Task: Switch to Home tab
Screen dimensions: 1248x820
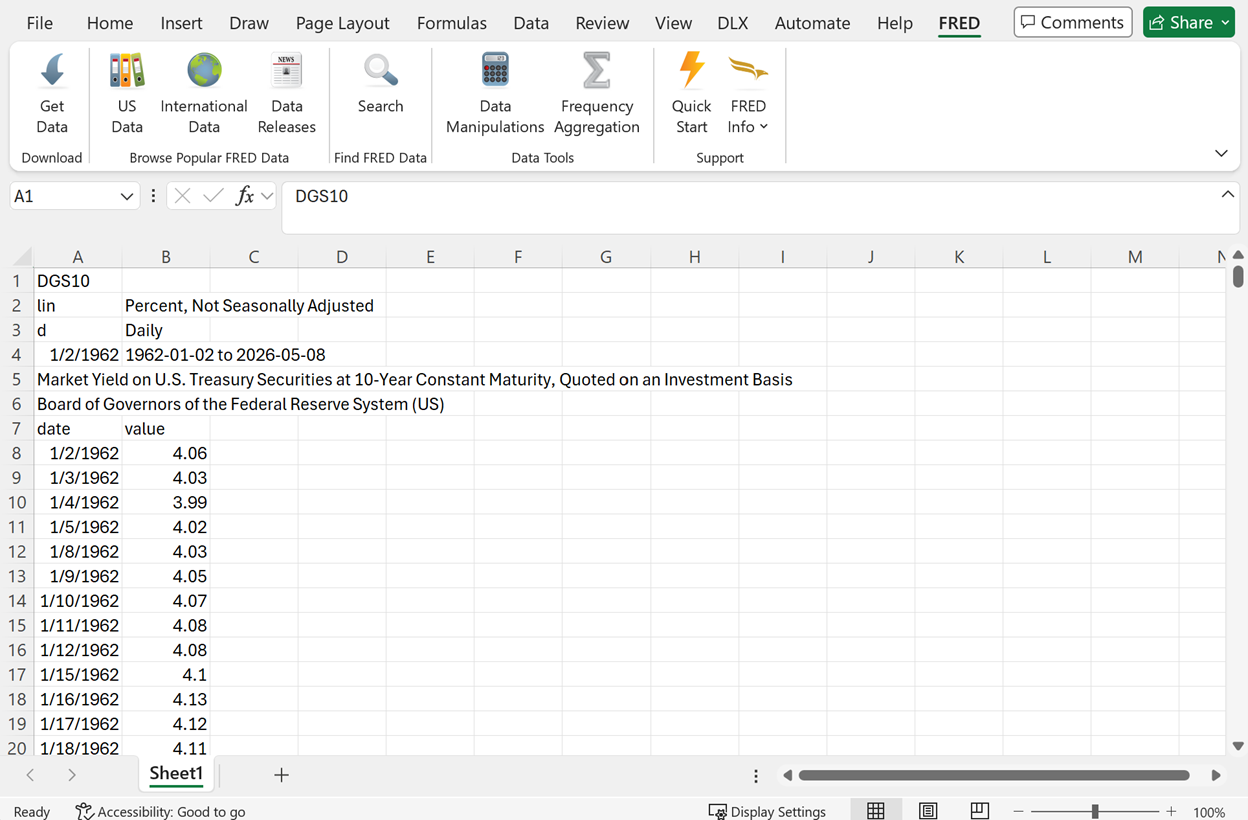Action: pos(110,23)
